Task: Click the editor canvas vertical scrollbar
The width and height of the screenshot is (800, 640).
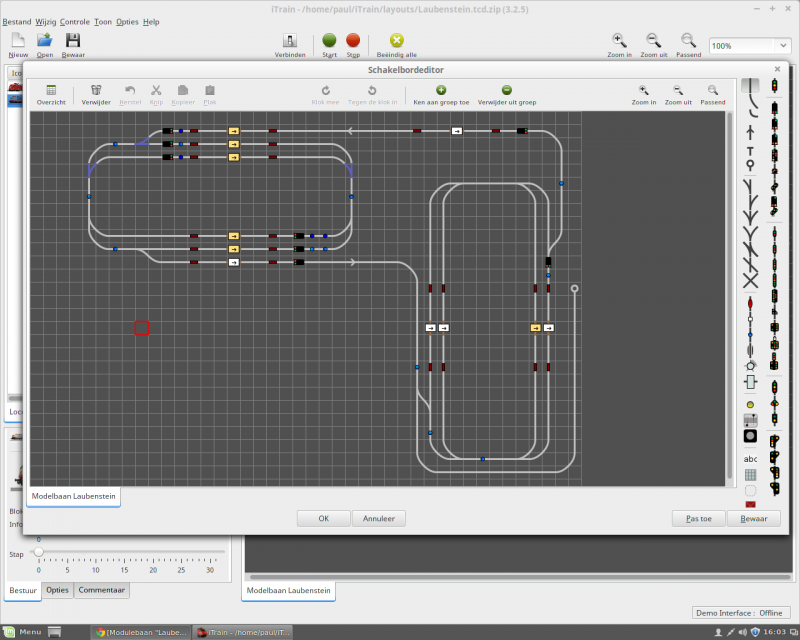Action: click(x=730, y=297)
